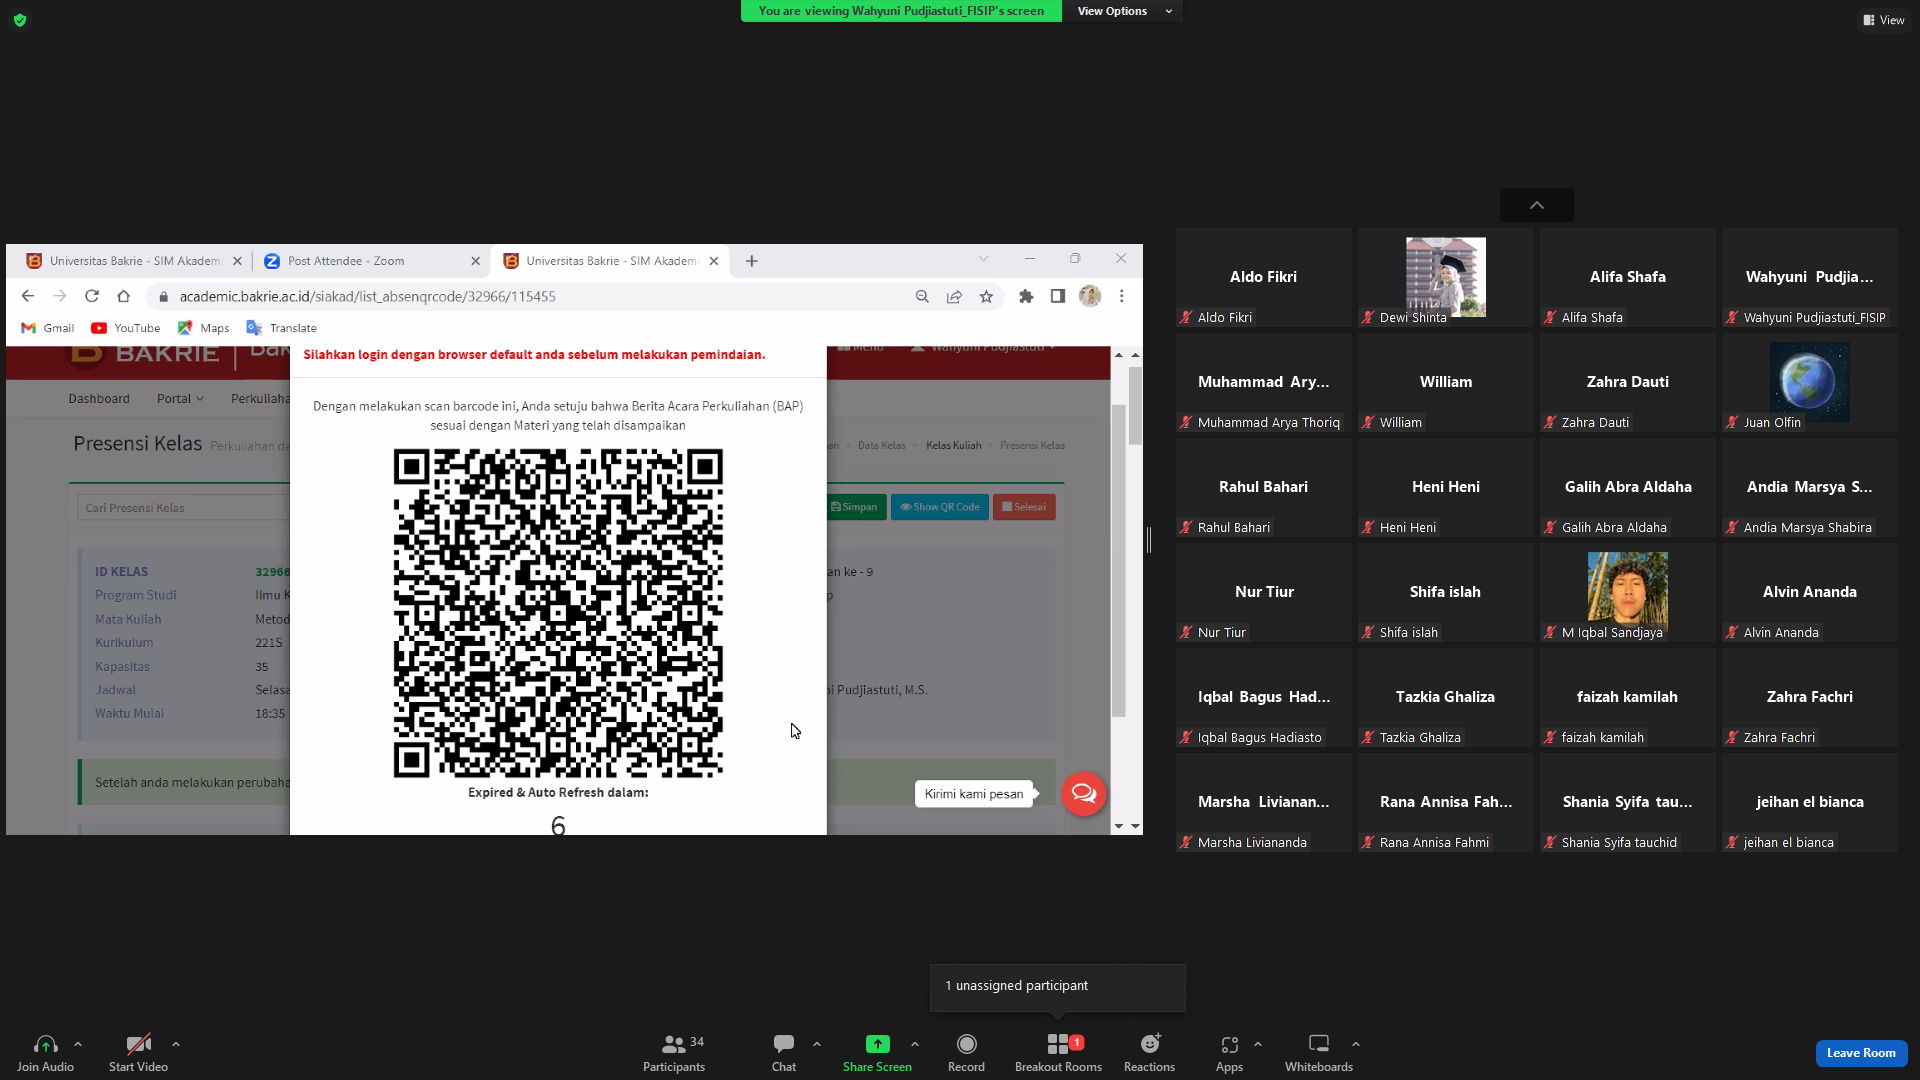
Task: Click Simpan button
Action: tap(854, 507)
